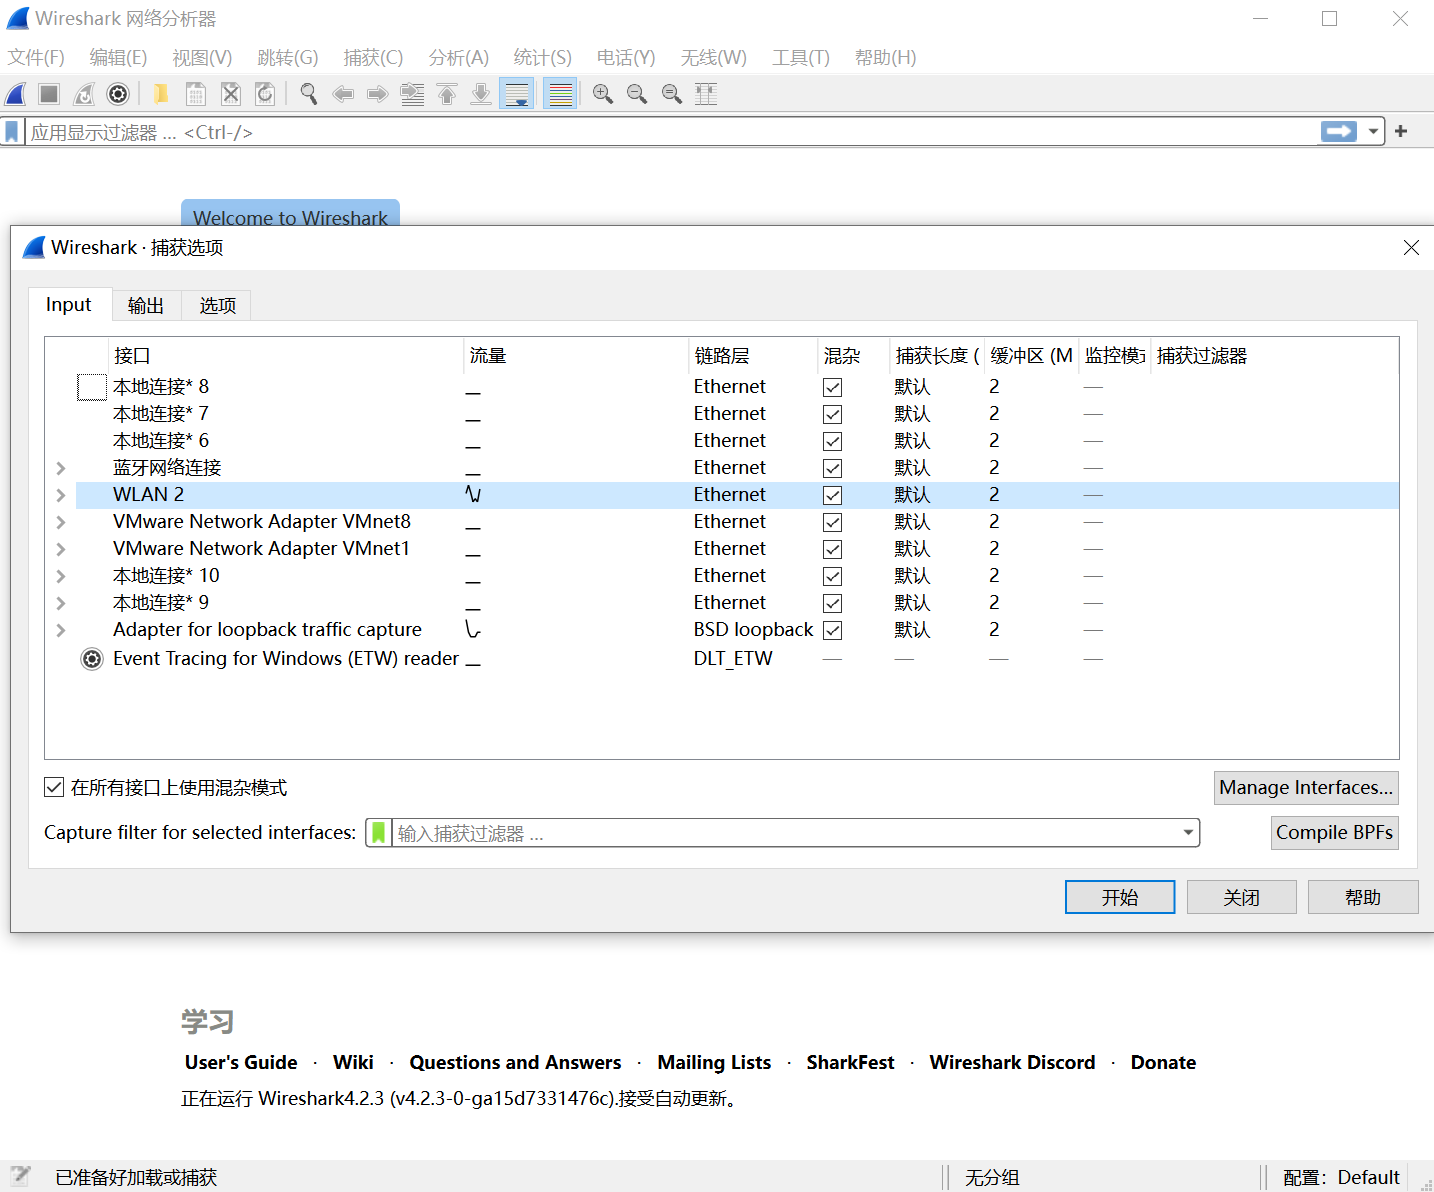This screenshot has width=1434, height=1192.
Task: Toggle promiscuous checkbox for loopback adapter
Action: point(832,630)
